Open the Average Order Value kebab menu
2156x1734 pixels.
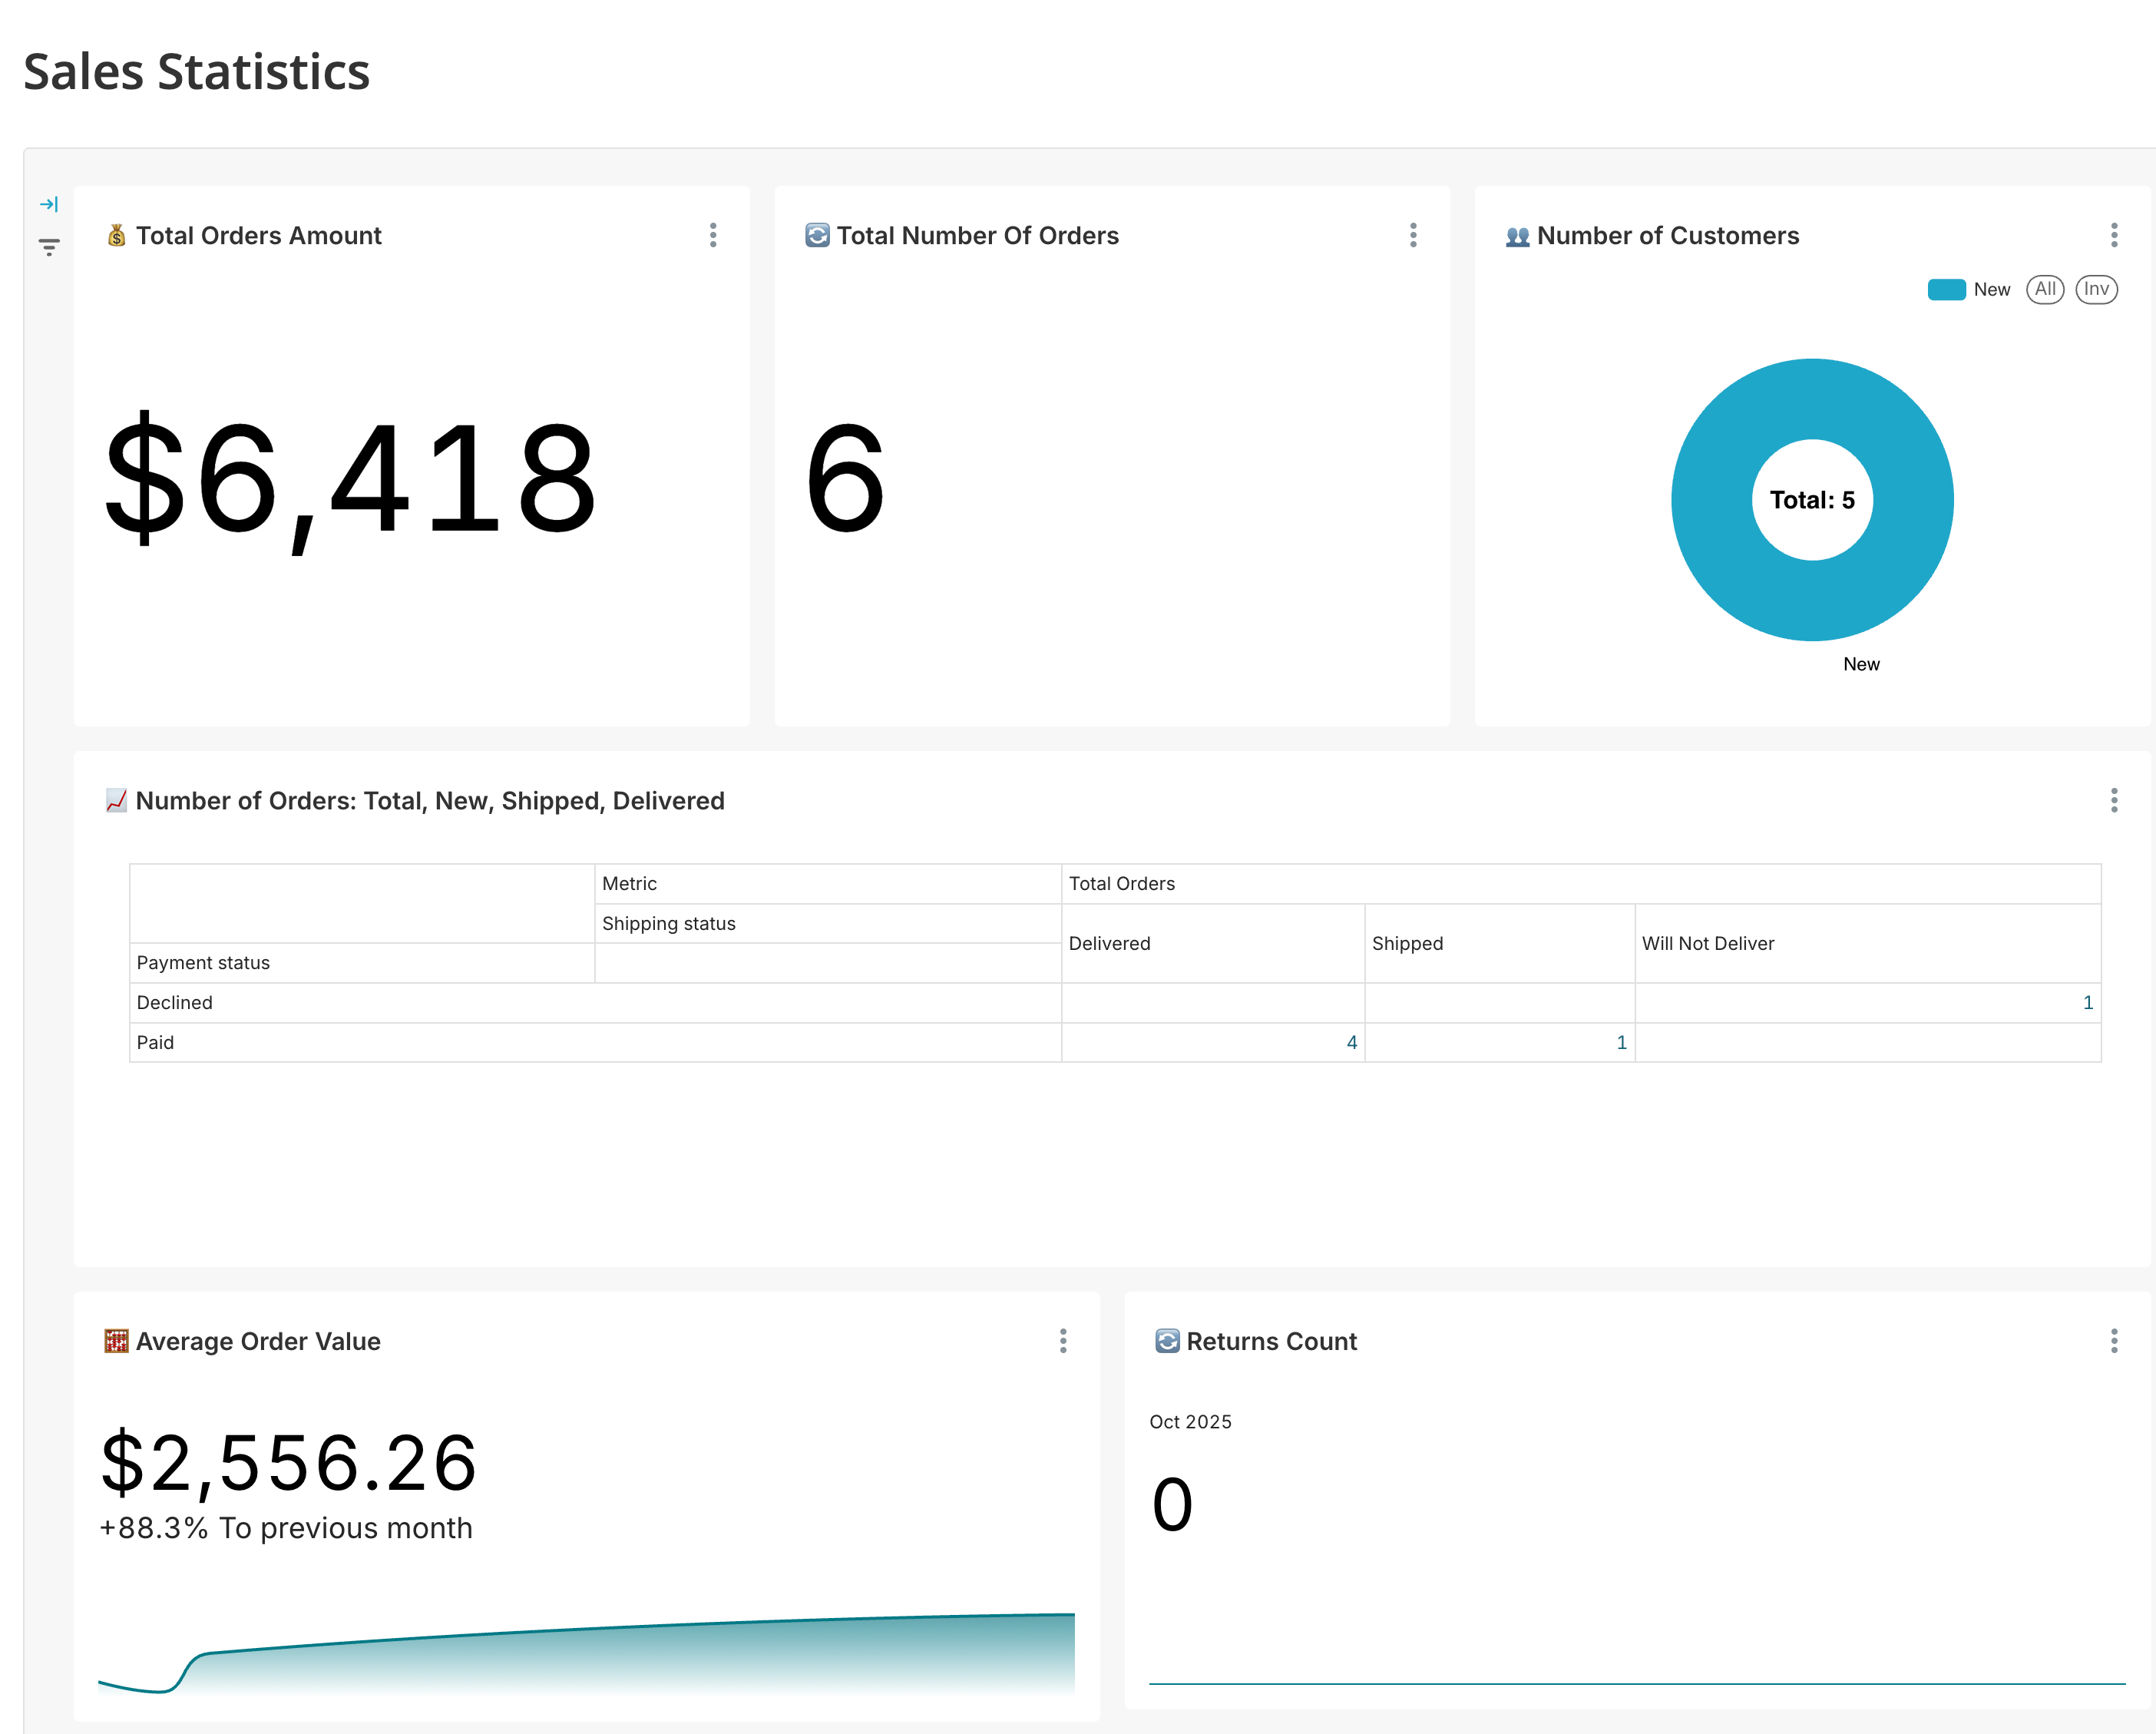(x=1063, y=1341)
